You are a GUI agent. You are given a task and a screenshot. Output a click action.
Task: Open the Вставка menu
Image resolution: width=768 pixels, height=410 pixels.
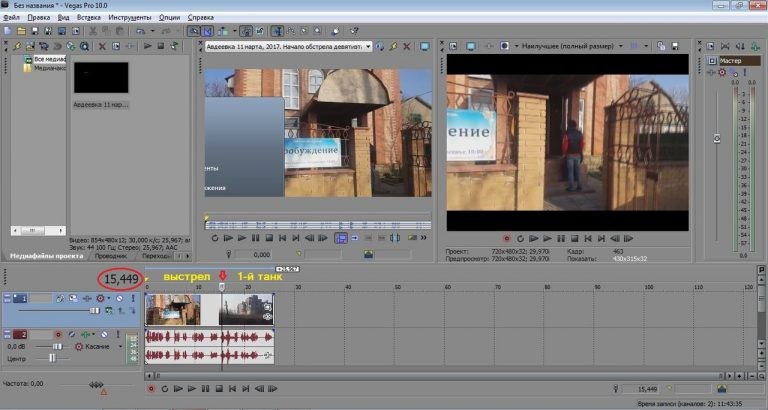pos(88,18)
